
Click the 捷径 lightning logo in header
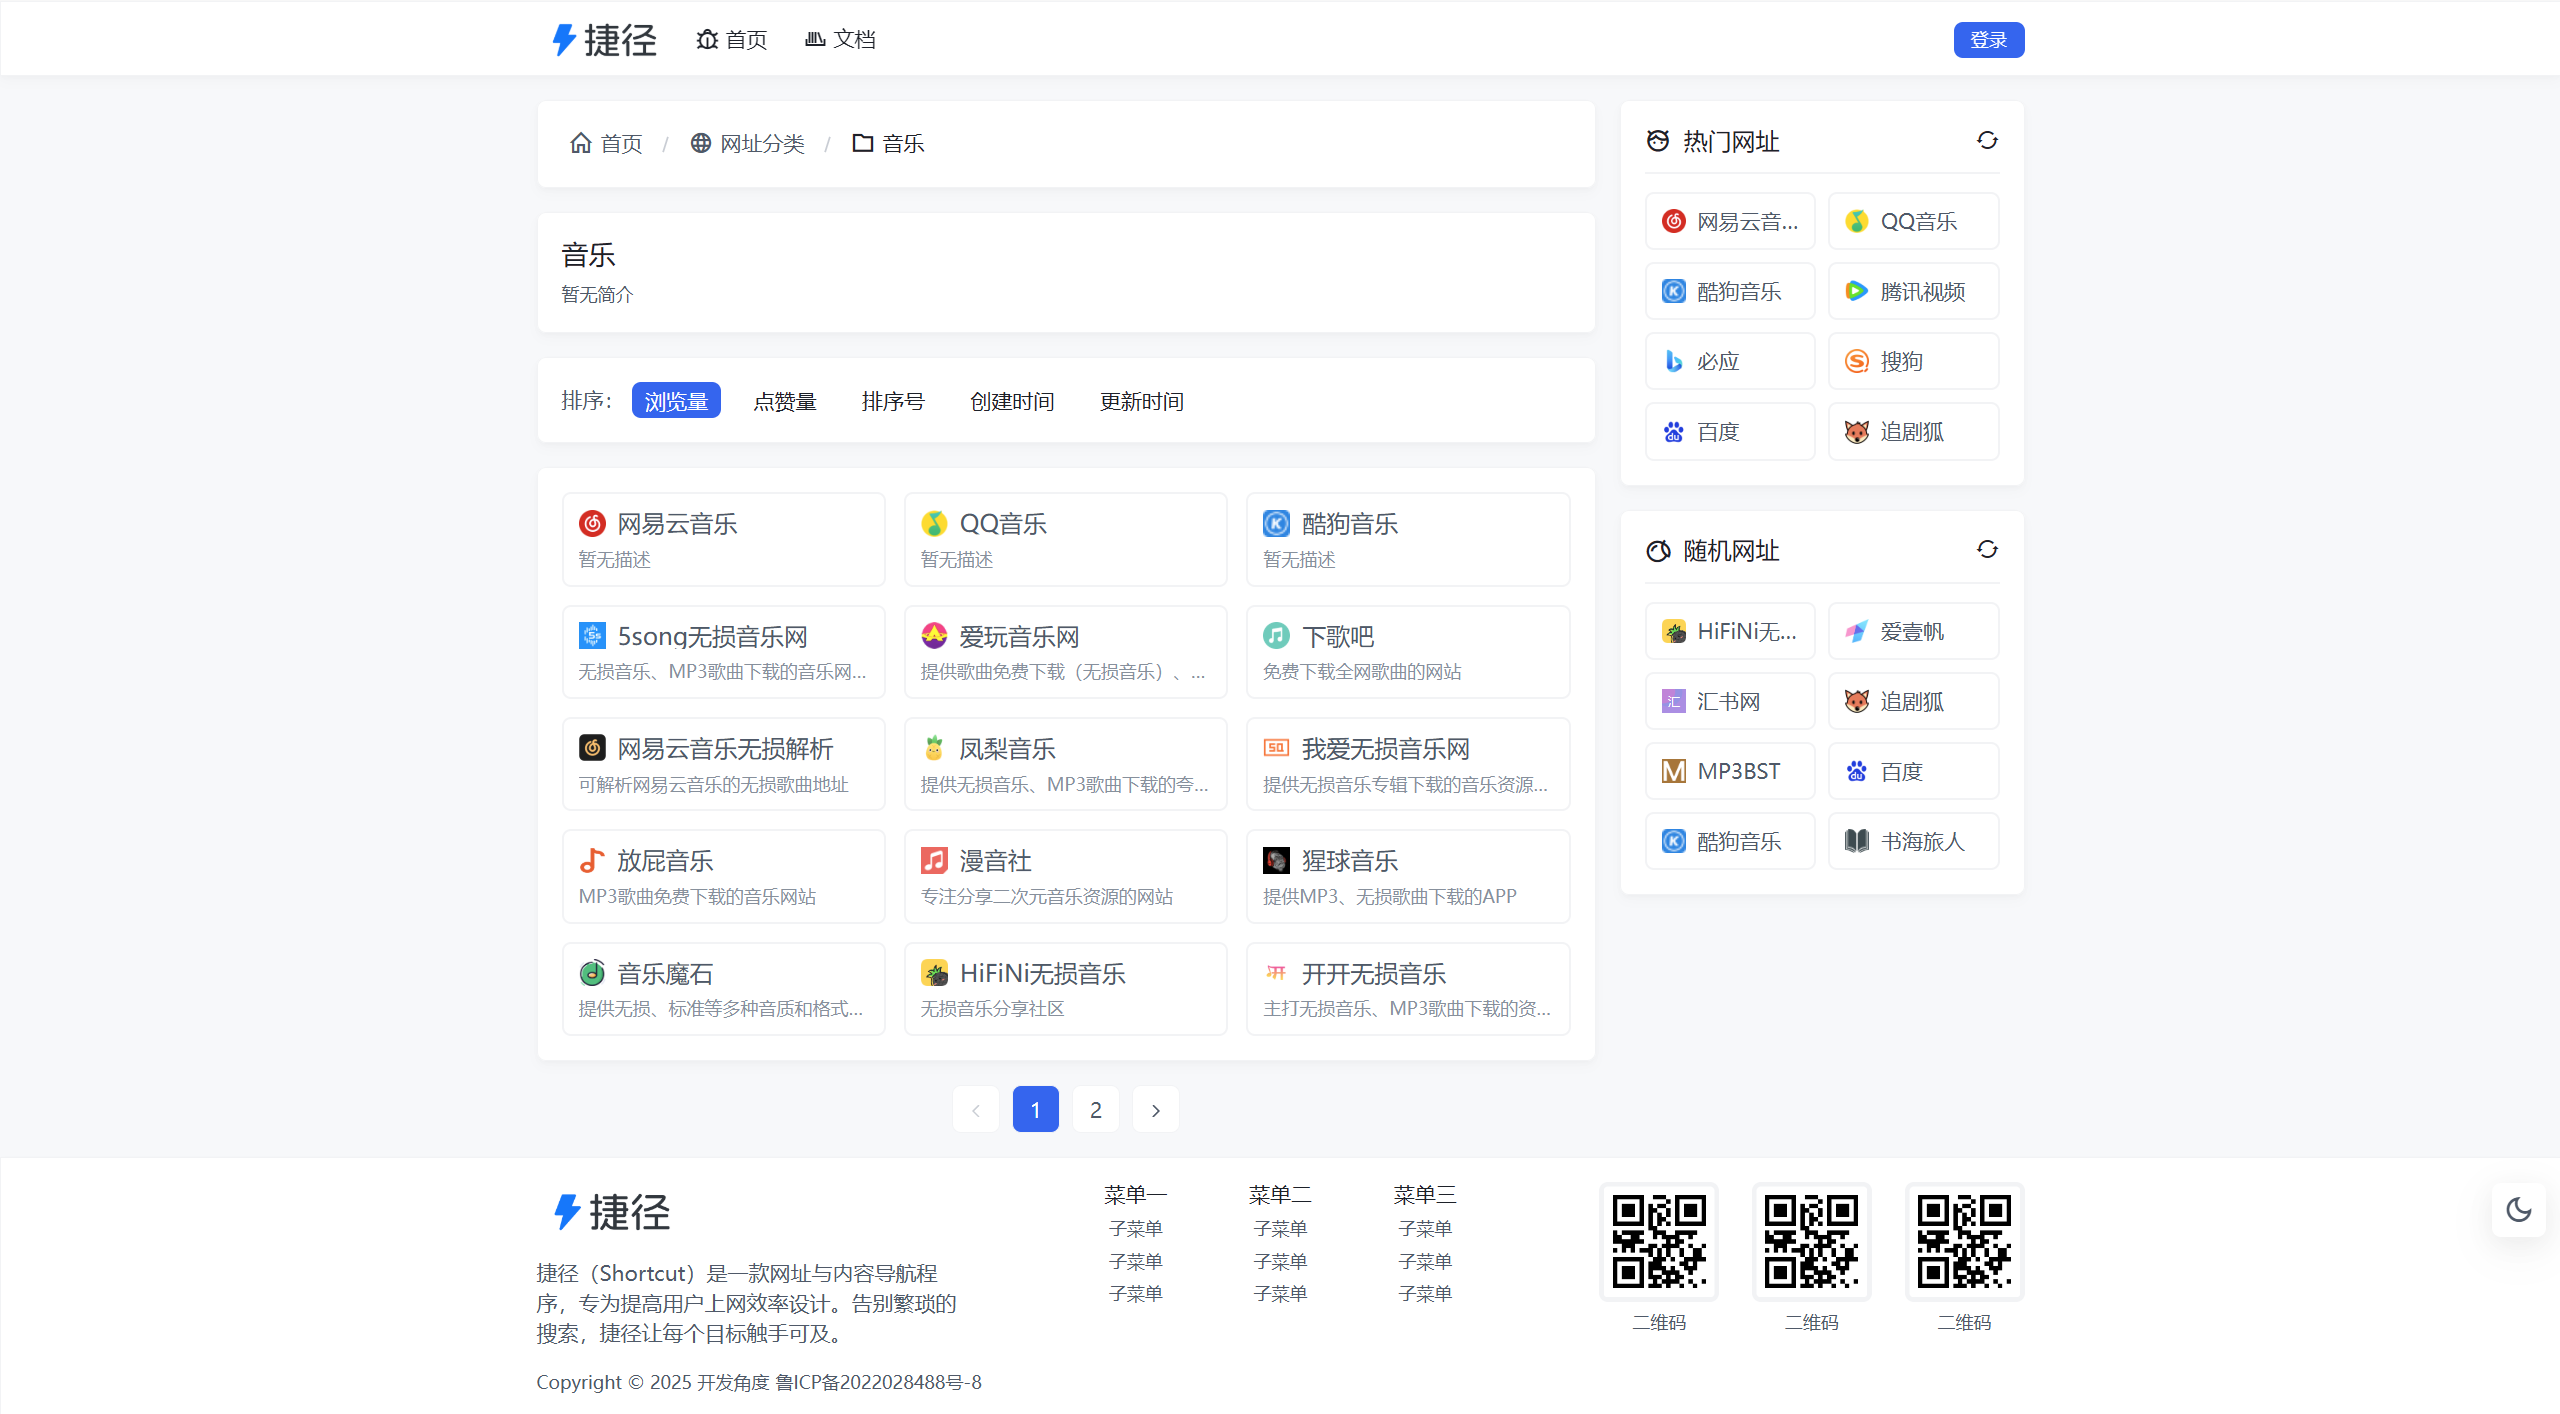pos(604,40)
